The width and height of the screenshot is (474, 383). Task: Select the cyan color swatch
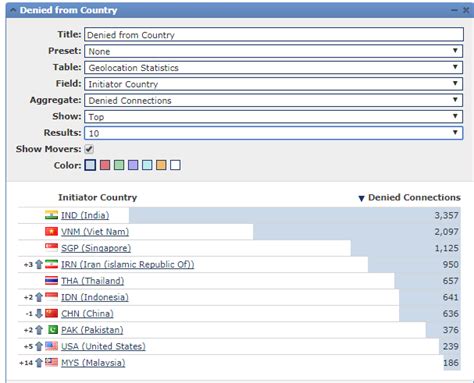(x=147, y=165)
